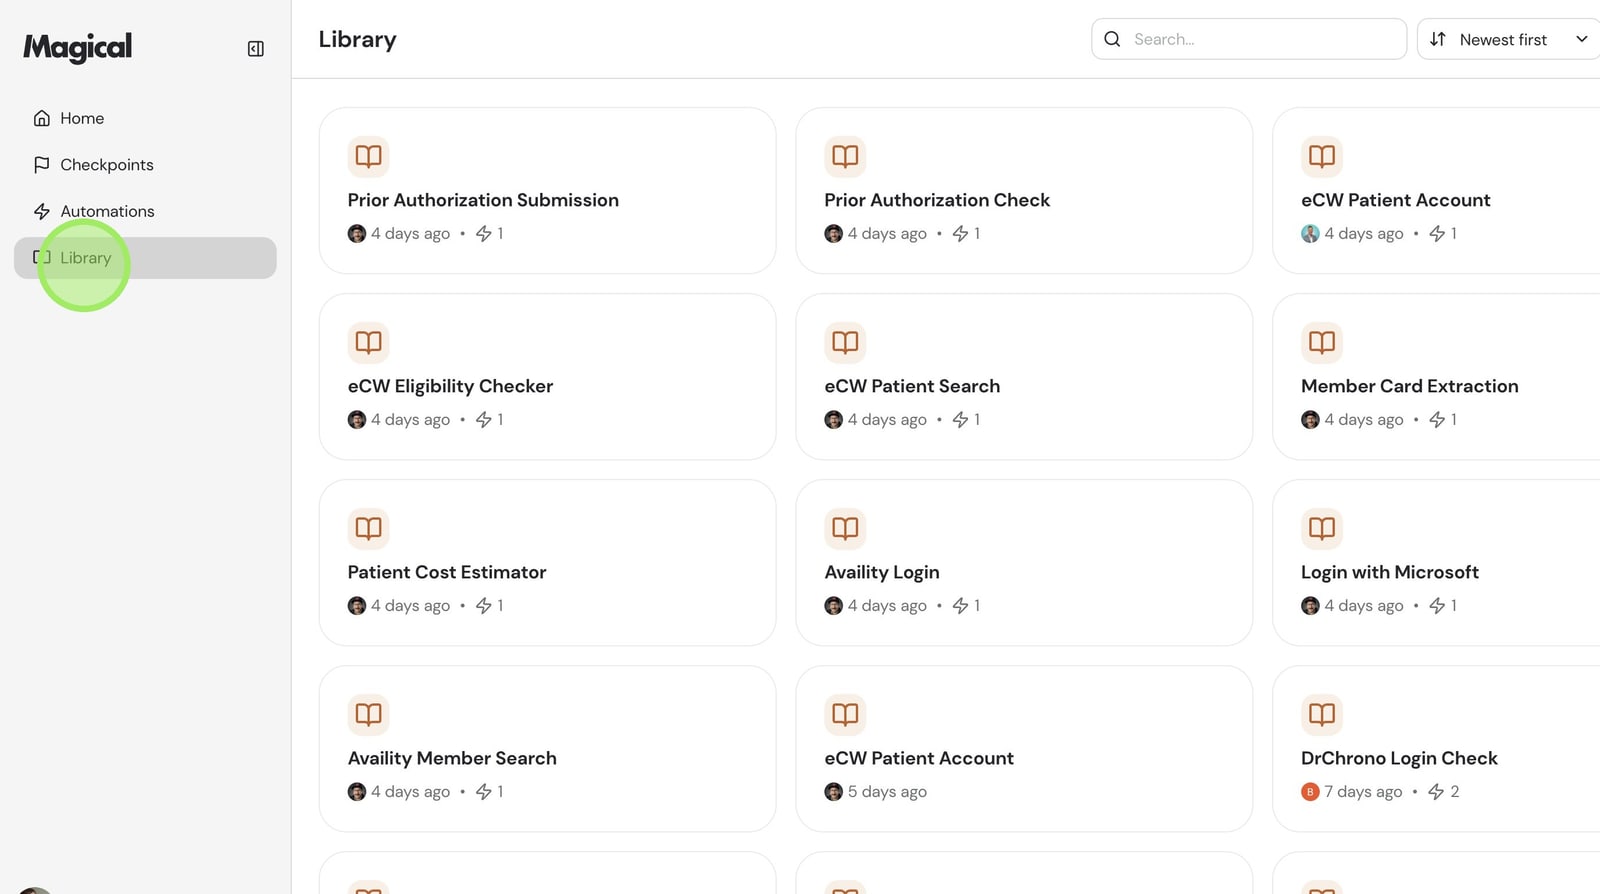The width and height of the screenshot is (1600, 894).
Task: Open eCW Patient Search card
Action: coord(1024,377)
